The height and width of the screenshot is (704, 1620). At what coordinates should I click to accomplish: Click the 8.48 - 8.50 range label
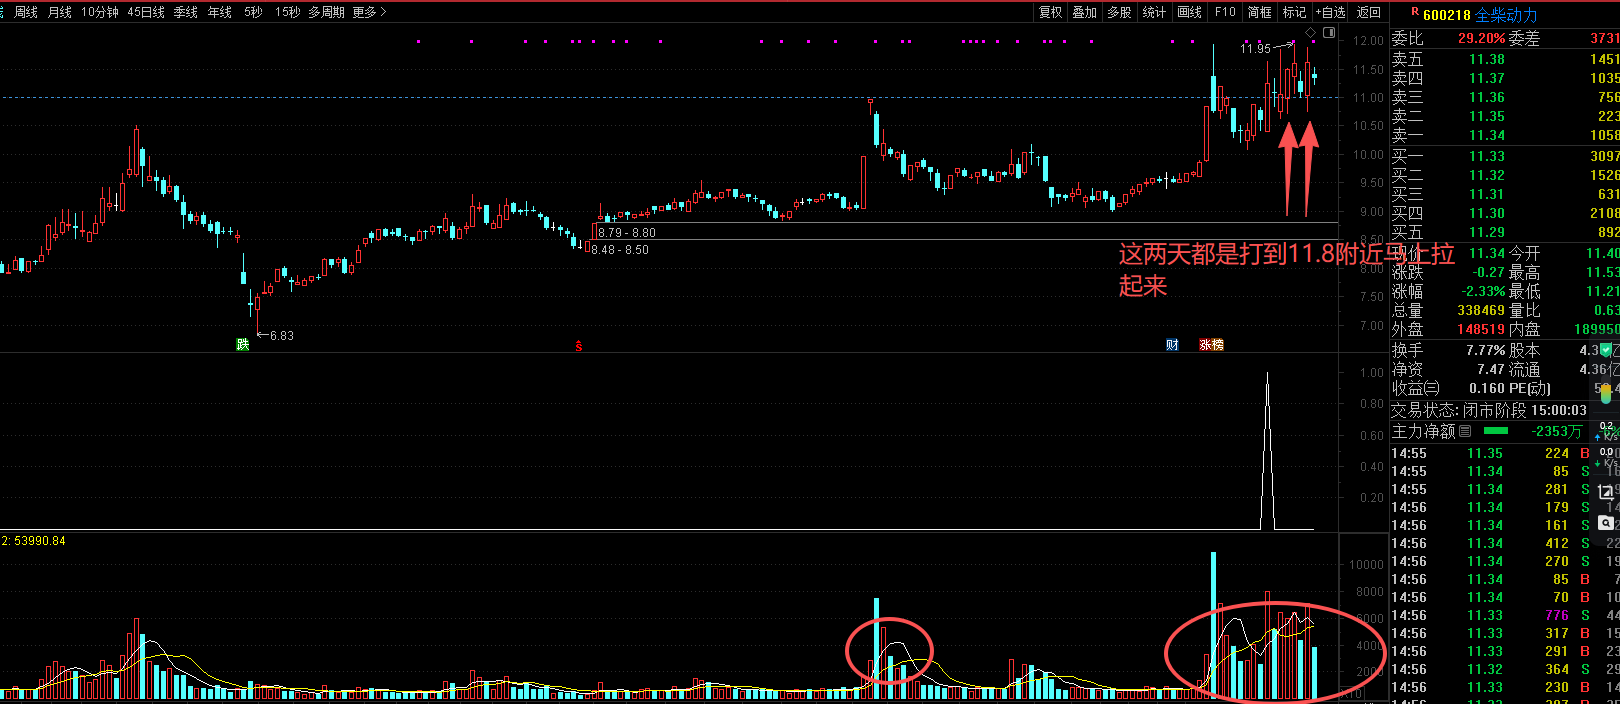(620, 250)
